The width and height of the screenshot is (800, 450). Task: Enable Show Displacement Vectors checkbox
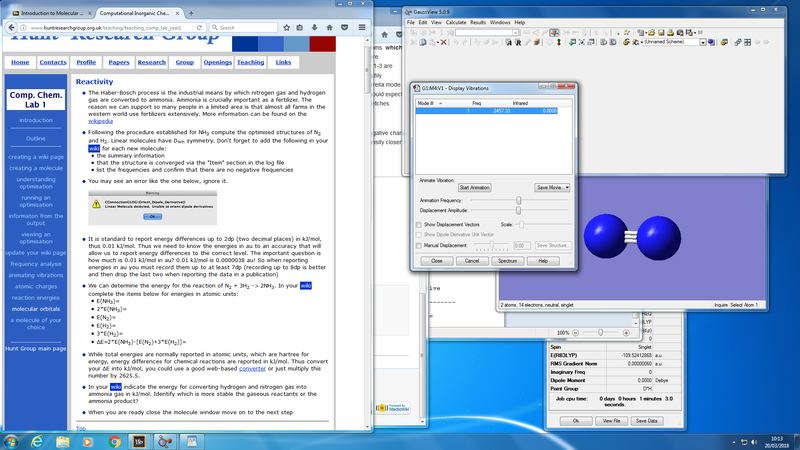419,224
